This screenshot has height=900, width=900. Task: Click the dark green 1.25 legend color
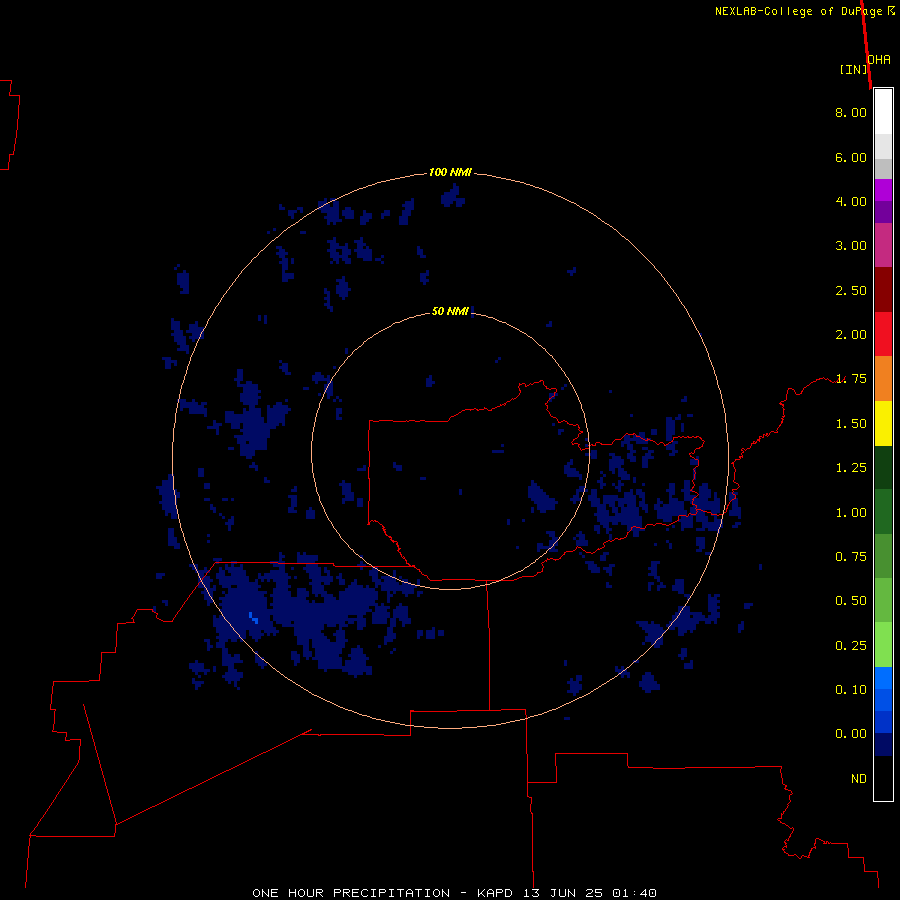[883, 467]
